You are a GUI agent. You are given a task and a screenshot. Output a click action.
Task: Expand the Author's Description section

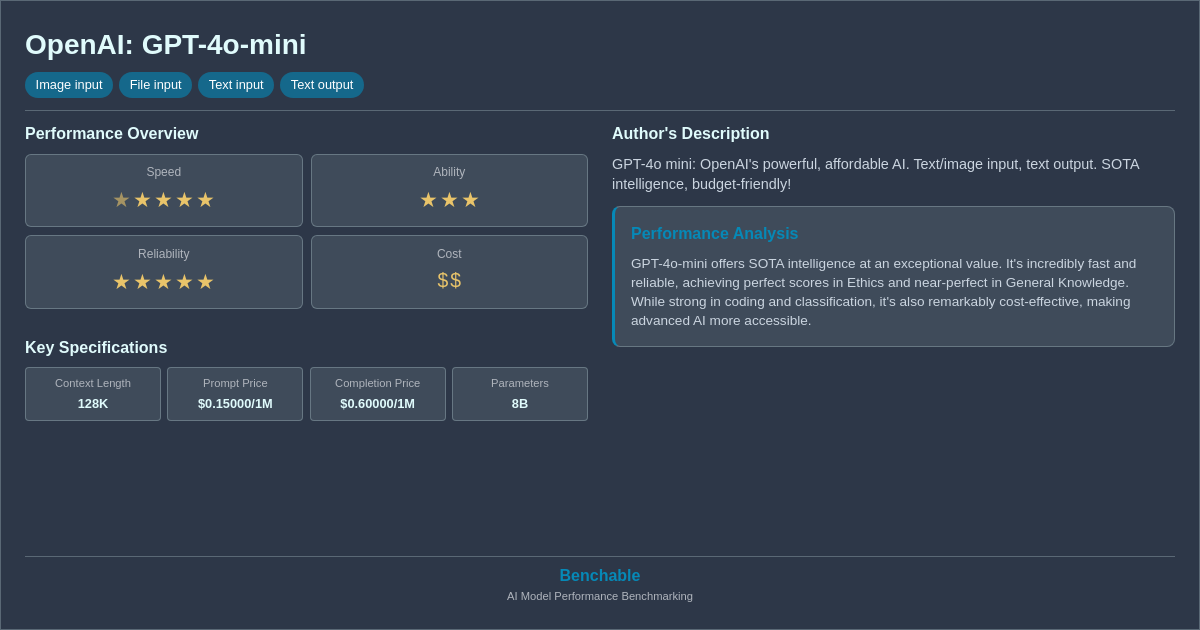click(690, 133)
